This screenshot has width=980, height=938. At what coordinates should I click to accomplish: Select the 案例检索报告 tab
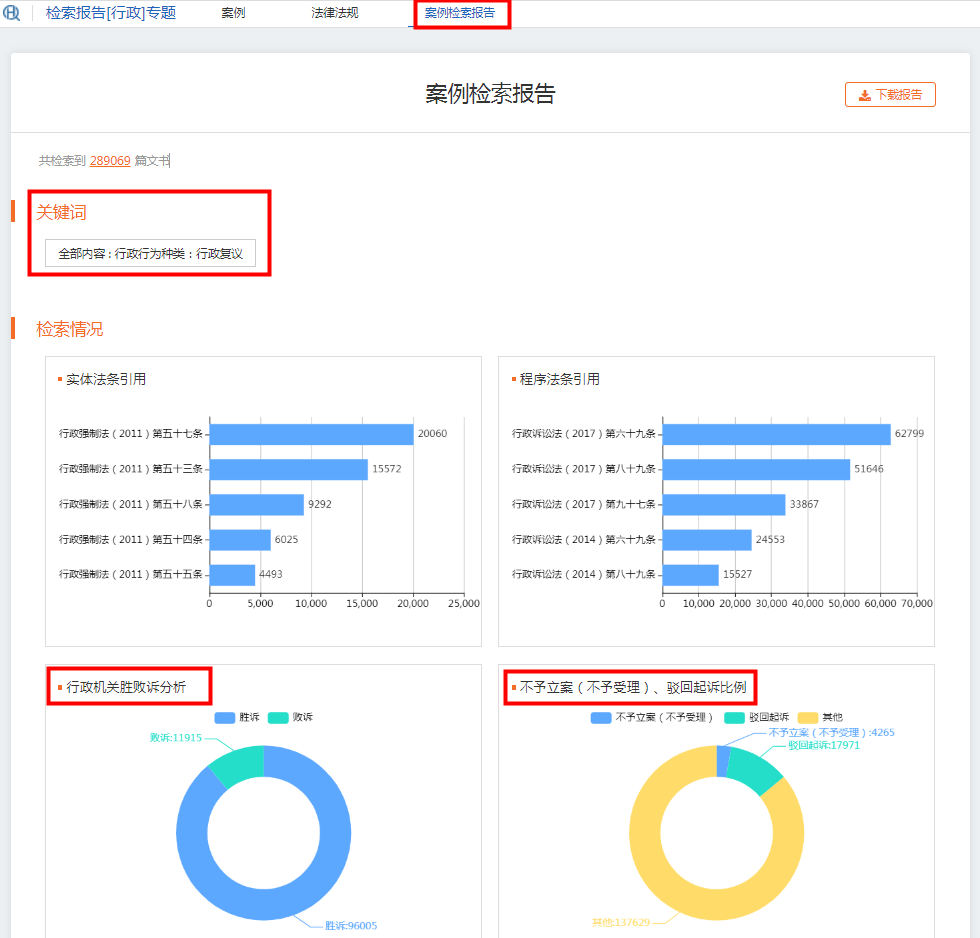point(459,13)
